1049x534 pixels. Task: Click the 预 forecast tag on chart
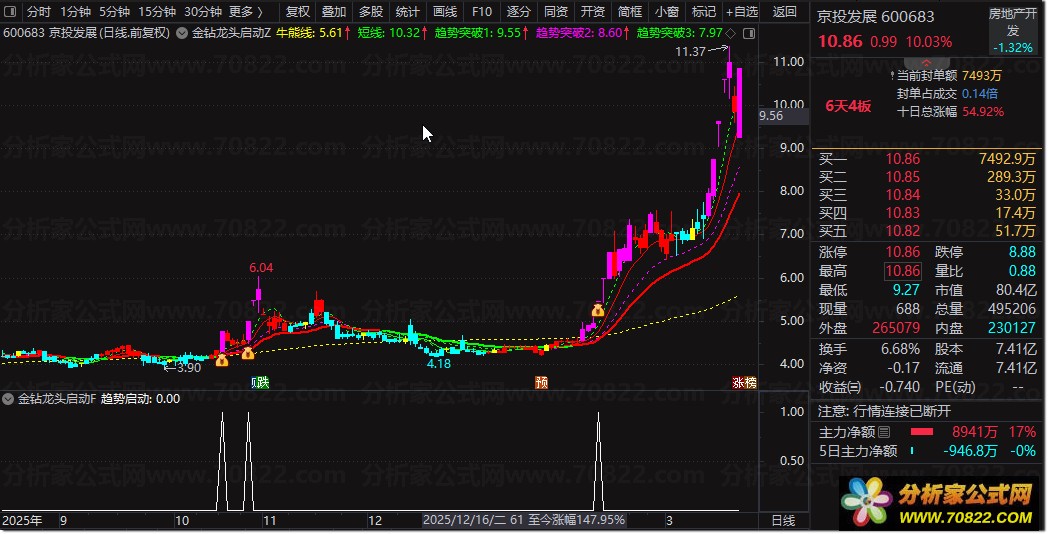[541, 382]
